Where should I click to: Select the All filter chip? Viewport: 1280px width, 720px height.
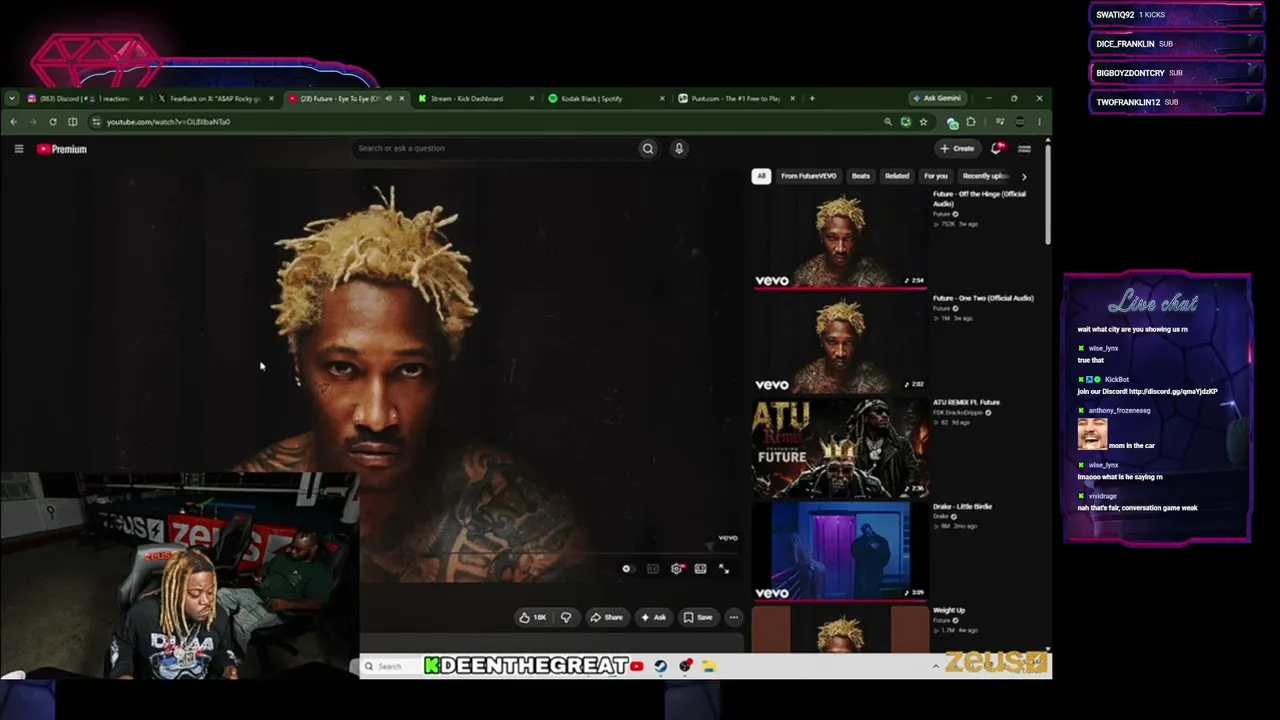click(761, 176)
